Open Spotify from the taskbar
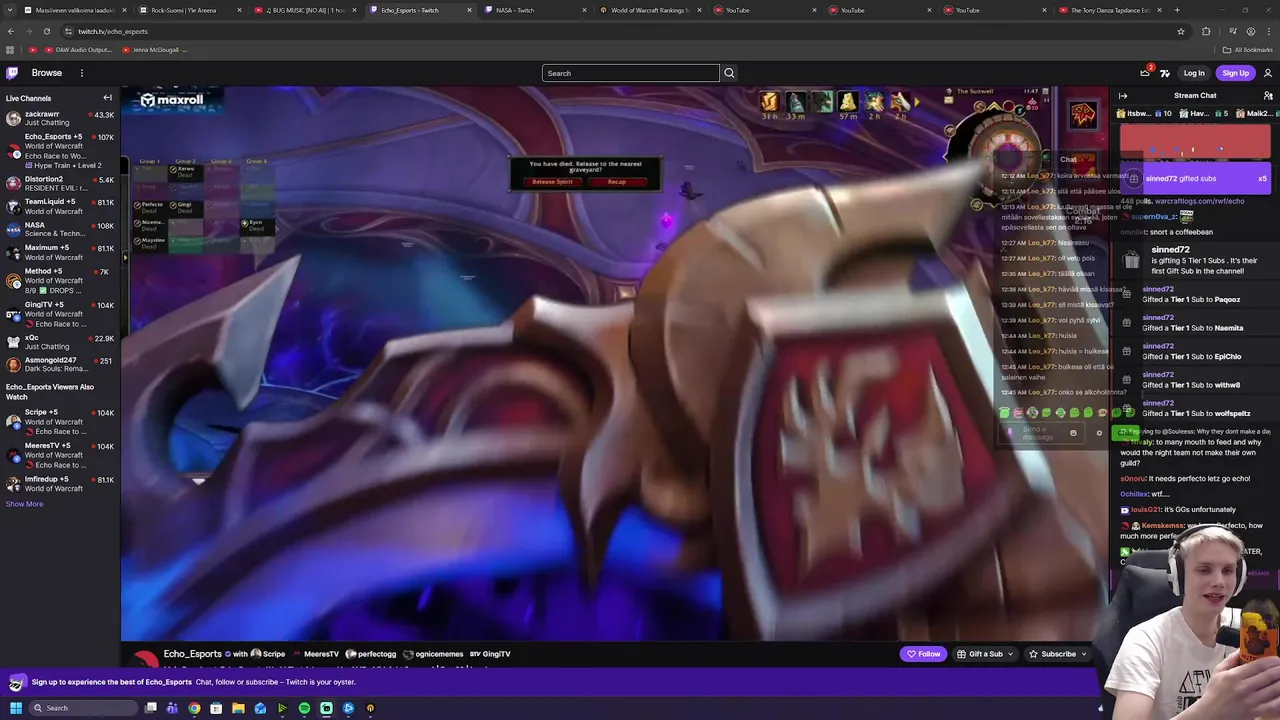This screenshot has width=1280, height=720. tap(304, 708)
